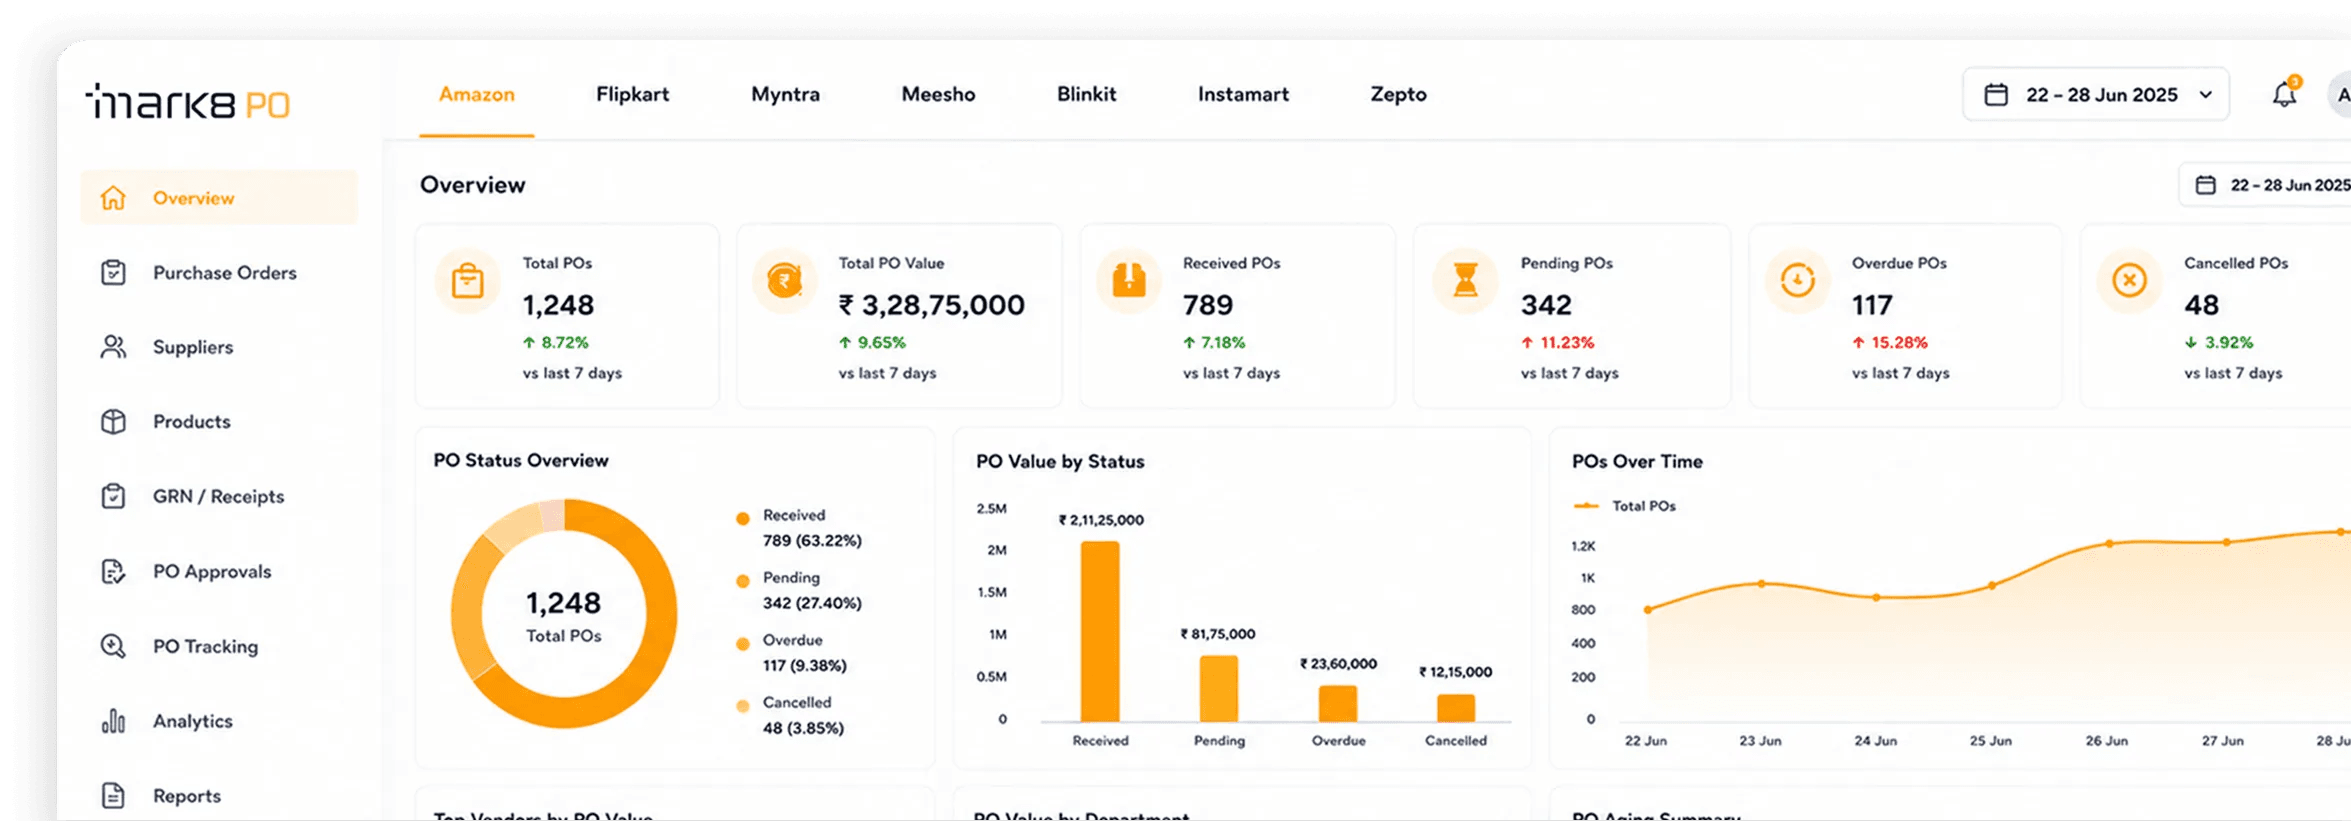Screen dimensions: 2351x821
Task: Click the Total POs bag icon
Action: coord(468,281)
